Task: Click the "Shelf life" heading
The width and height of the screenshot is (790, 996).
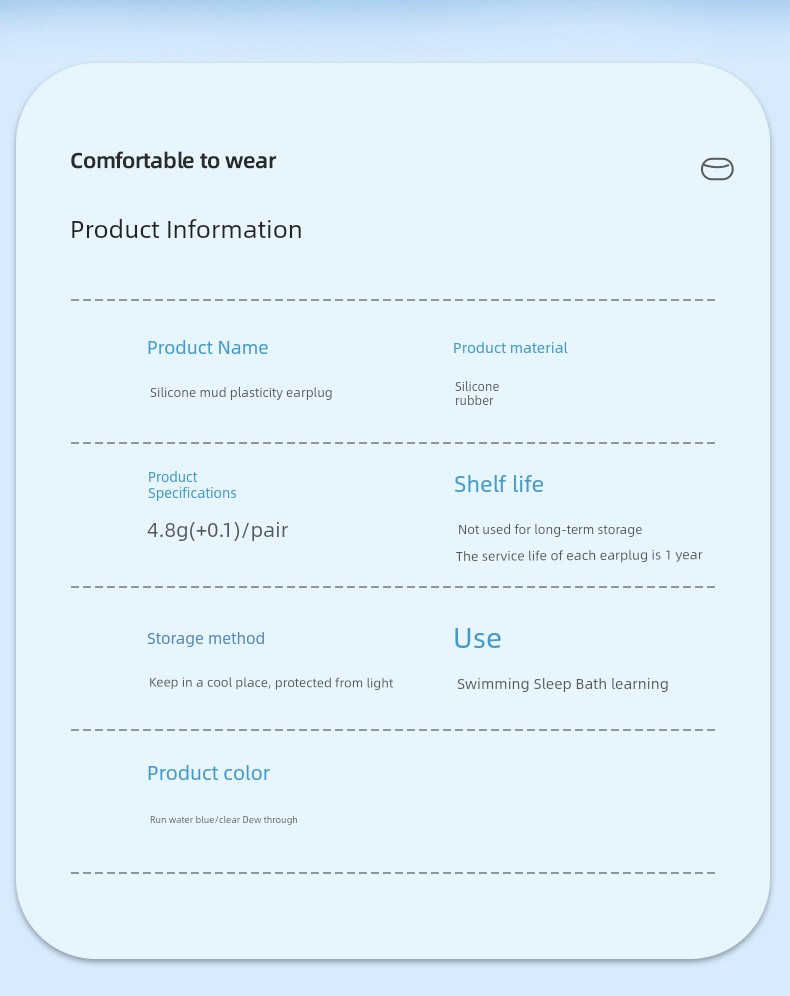Action: pyautogui.click(x=499, y=485)
